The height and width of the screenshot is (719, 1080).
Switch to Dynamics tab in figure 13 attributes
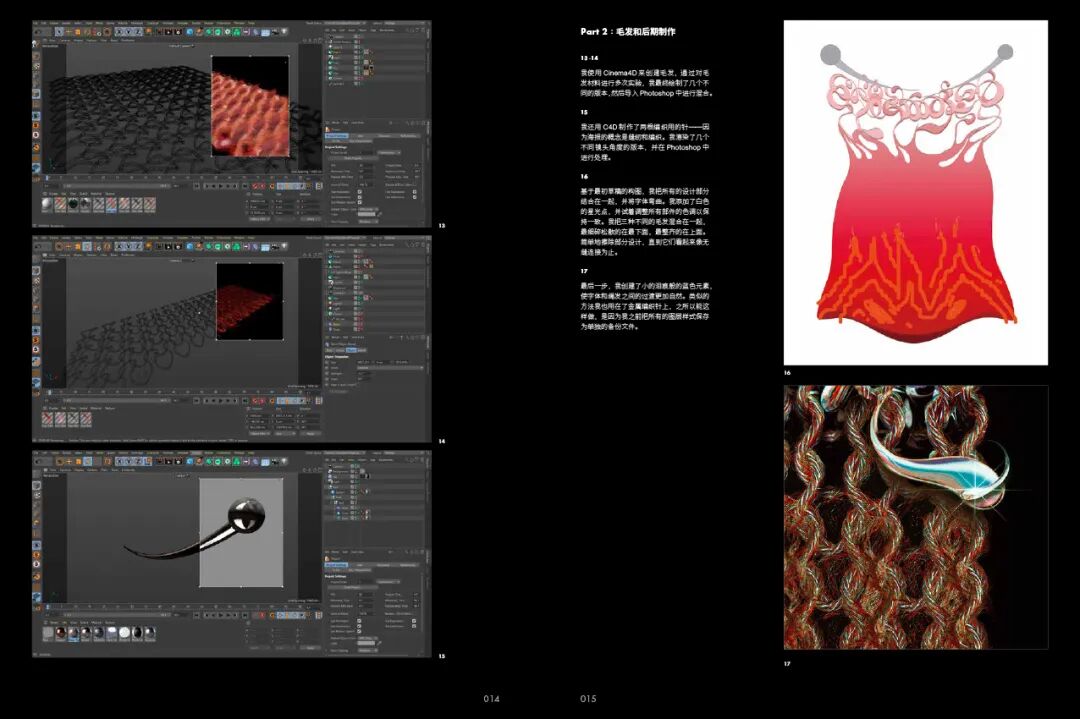click(x=384, y=136)
